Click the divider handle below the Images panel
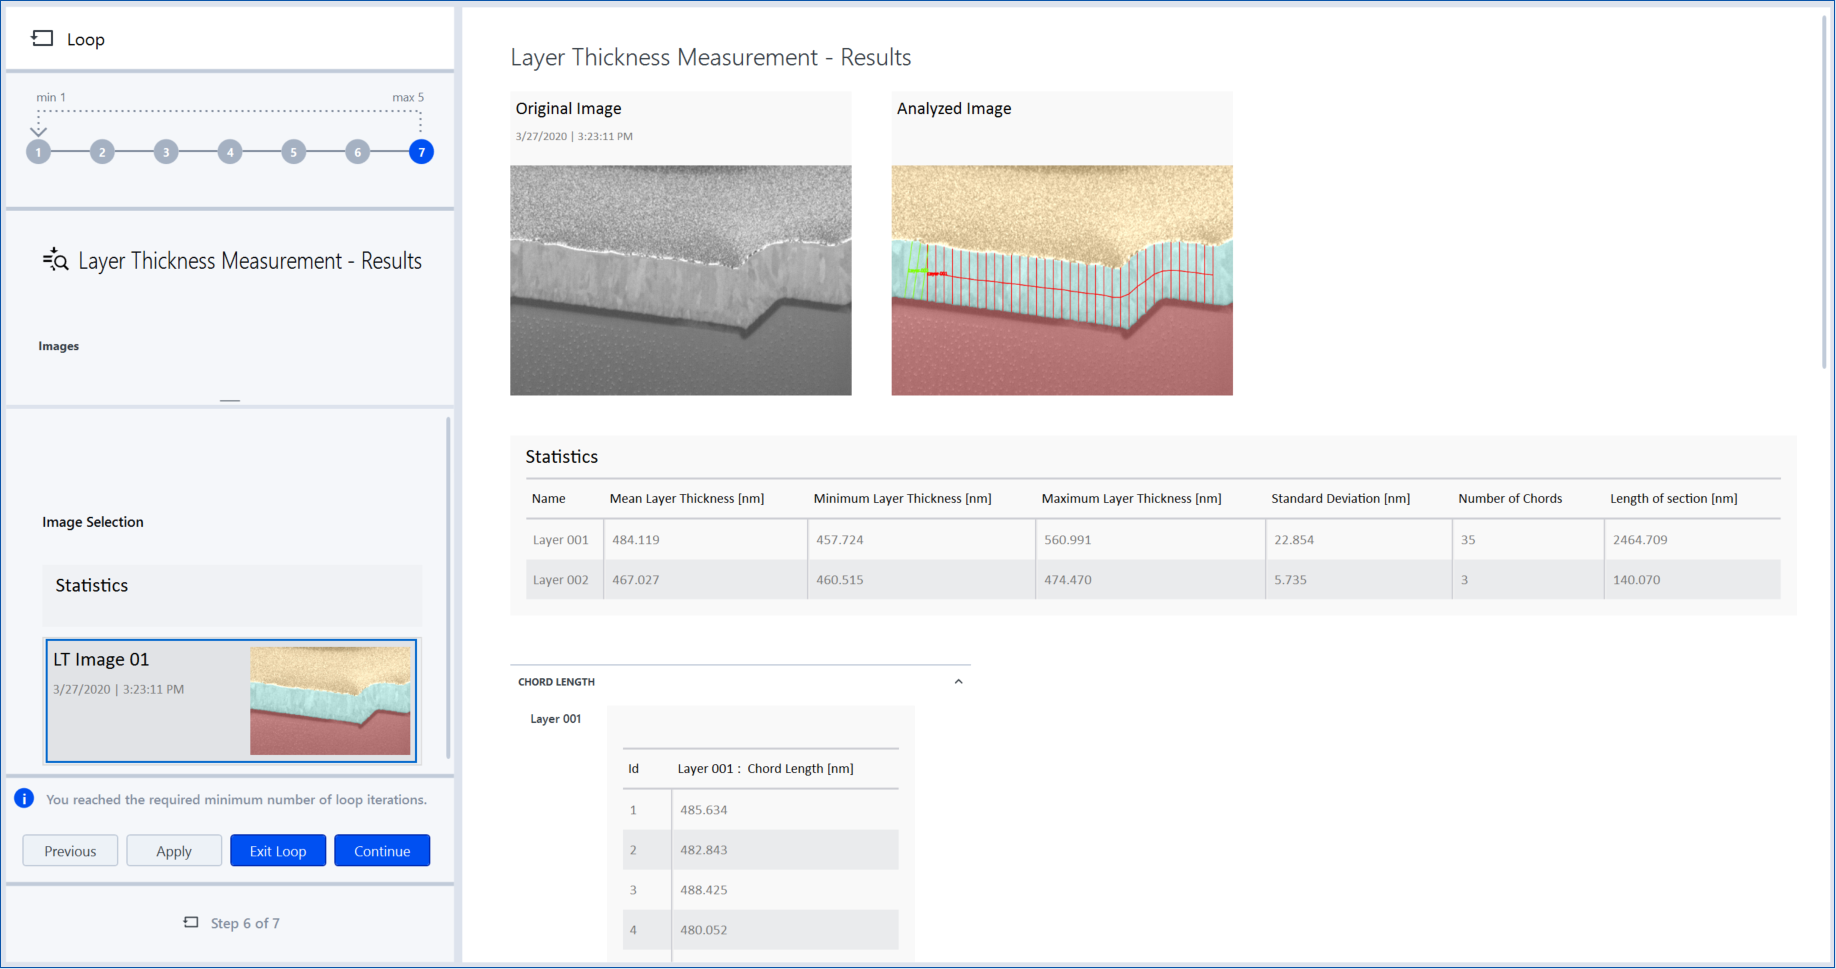The width and height of the screenshot is (1836, 969). pos(229,399)
